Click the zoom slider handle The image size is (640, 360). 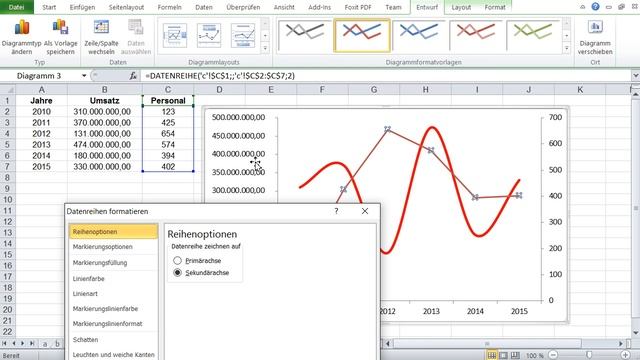click(589, 356)
